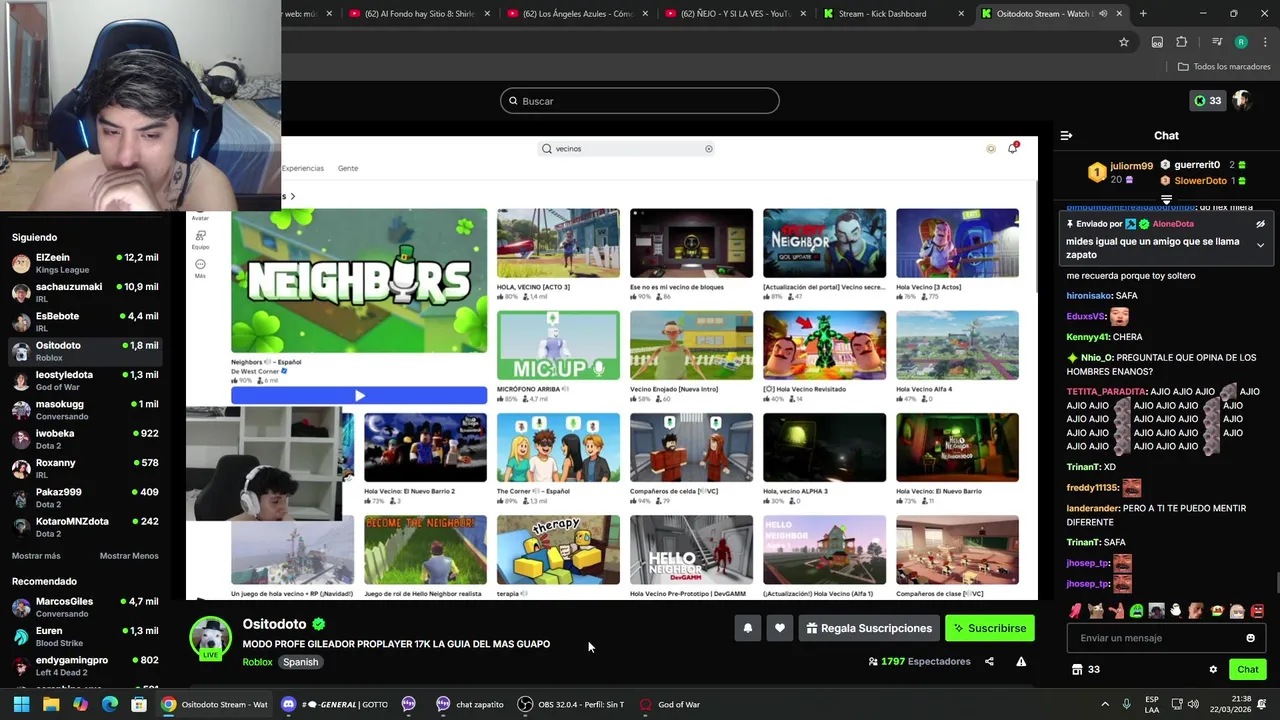Hide the pinned message with eye-slash icon
Screen dimensions: 1280x720
point(1260,224)
